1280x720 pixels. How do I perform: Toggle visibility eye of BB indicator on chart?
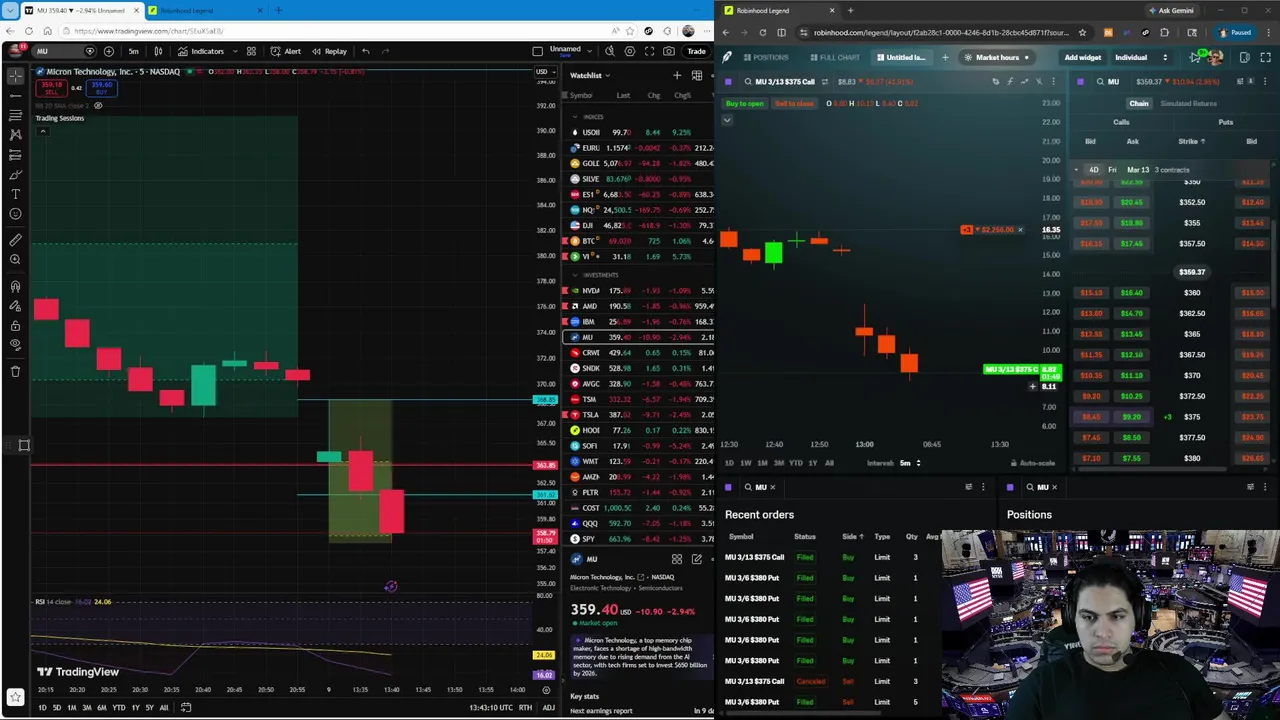[x=98, y=105]
